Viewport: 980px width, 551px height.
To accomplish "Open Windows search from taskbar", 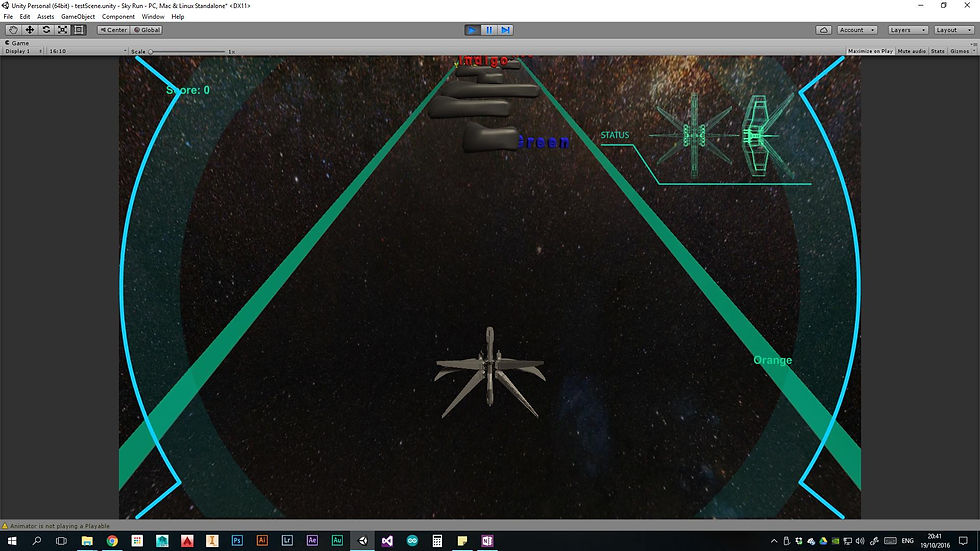I will tap(37, 540).
